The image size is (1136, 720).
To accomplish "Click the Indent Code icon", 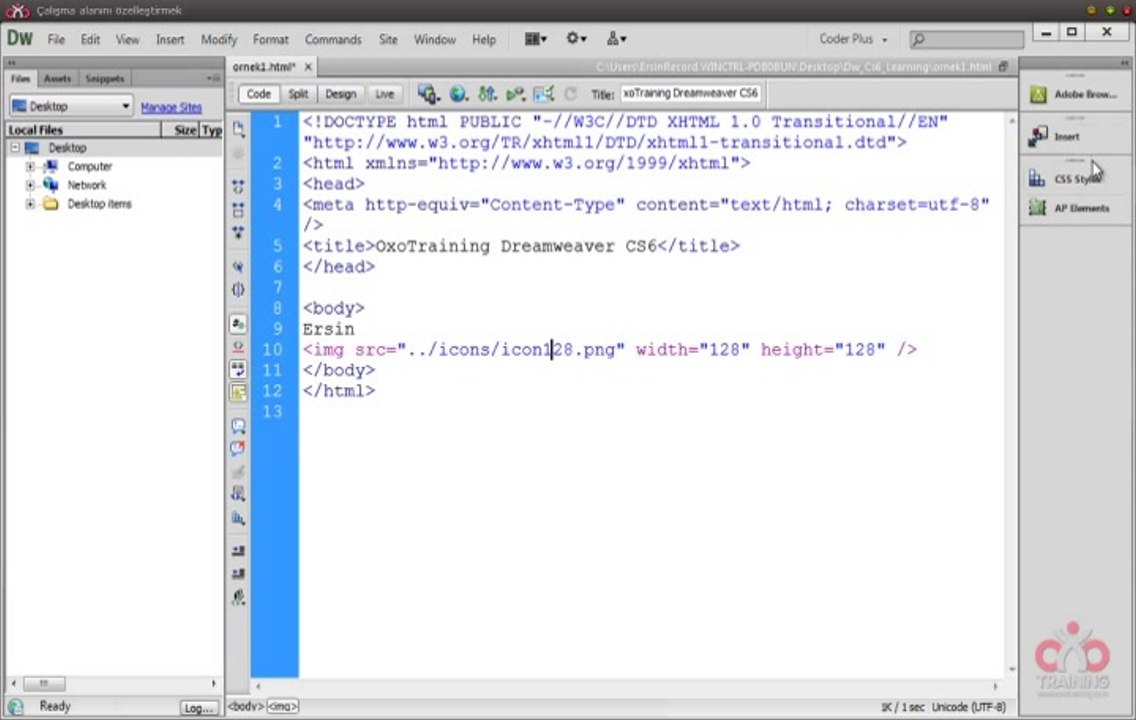I will point(238,551).
